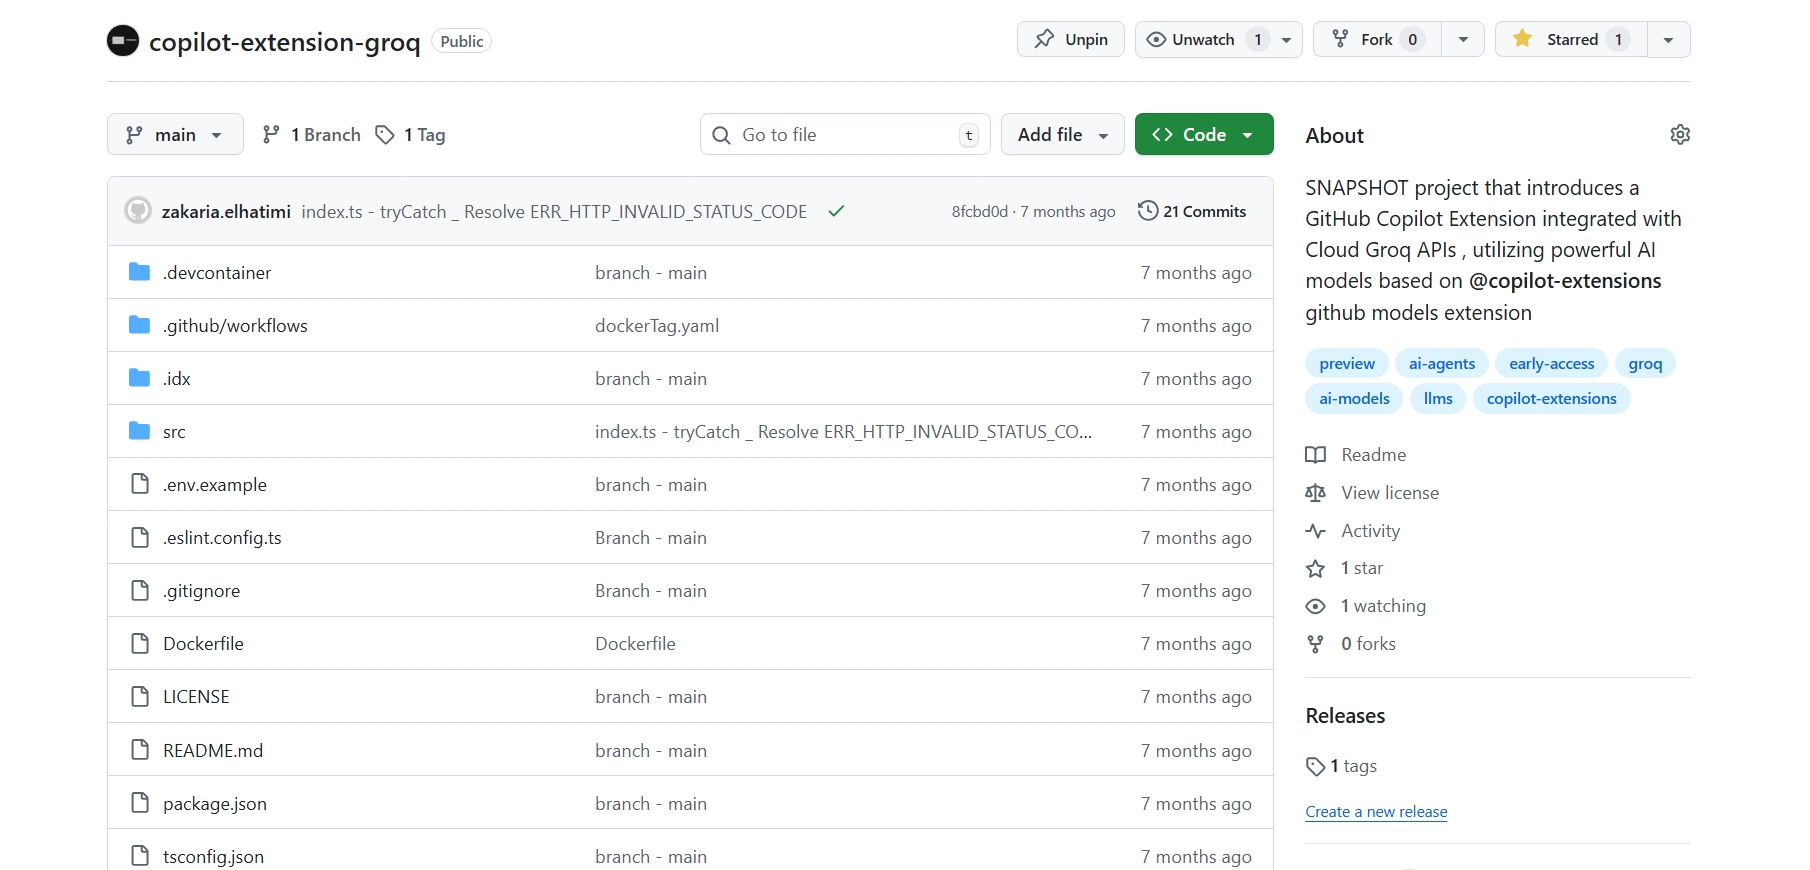The image size is (1810, 870).
Task: Open the .github/workflows folder
Action: tap(236, 326)
